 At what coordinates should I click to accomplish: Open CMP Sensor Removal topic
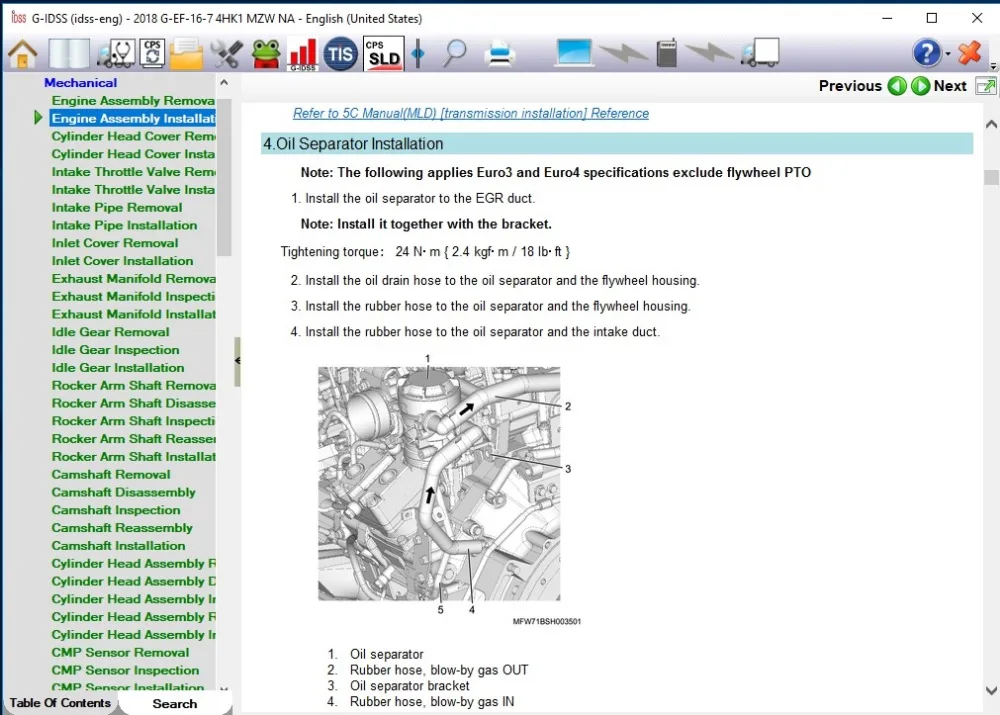pos(121,652)
